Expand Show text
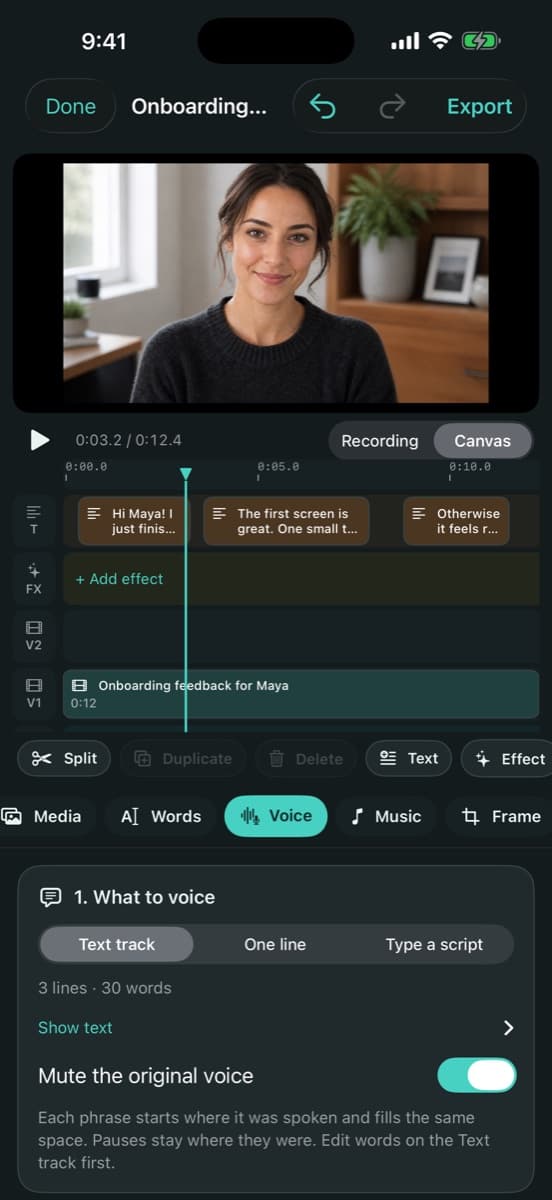 [x=75, y=1027]
